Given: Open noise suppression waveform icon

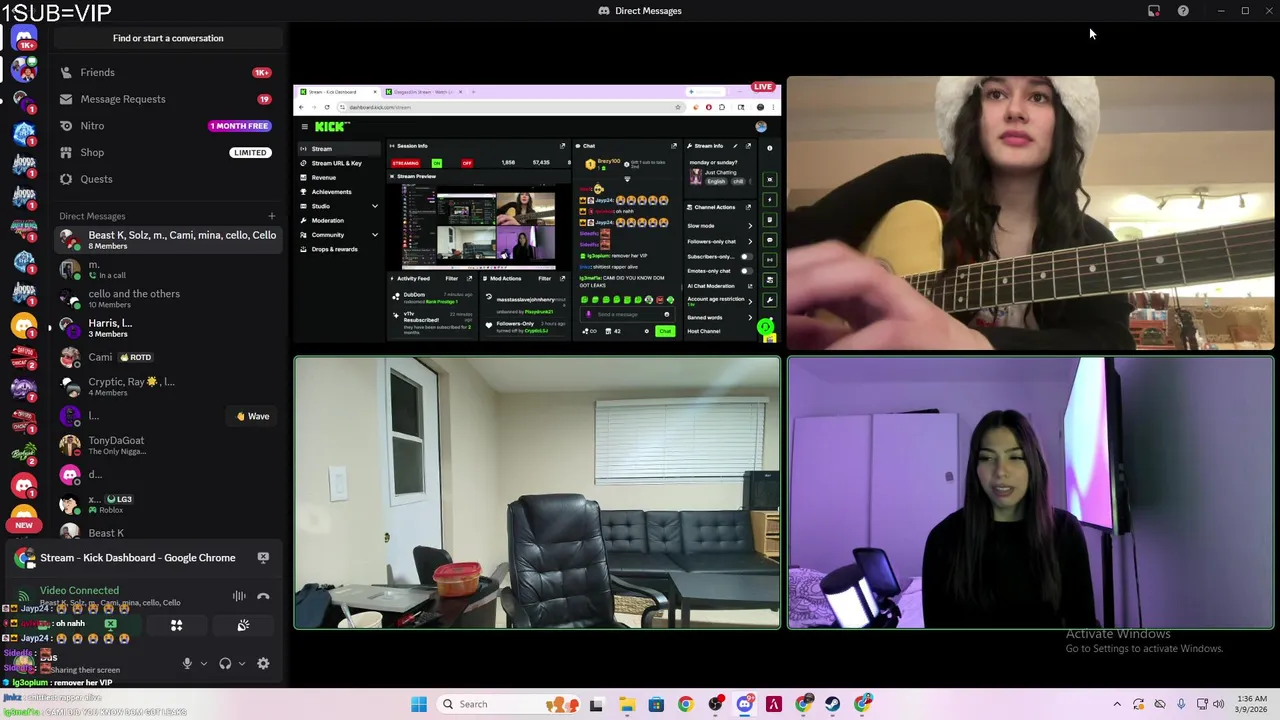Looking at the screenshot, I should (x=239, y=597).
